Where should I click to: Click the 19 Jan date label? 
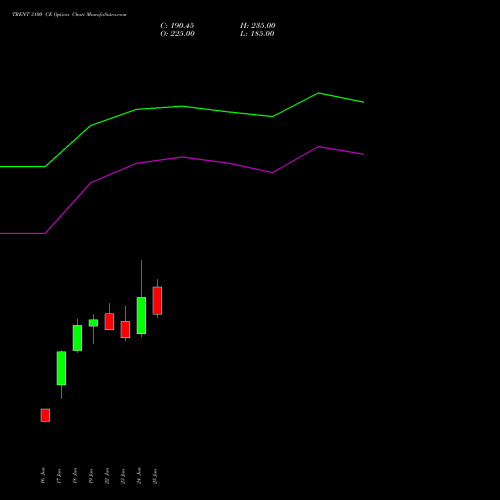tap(91, 476)
